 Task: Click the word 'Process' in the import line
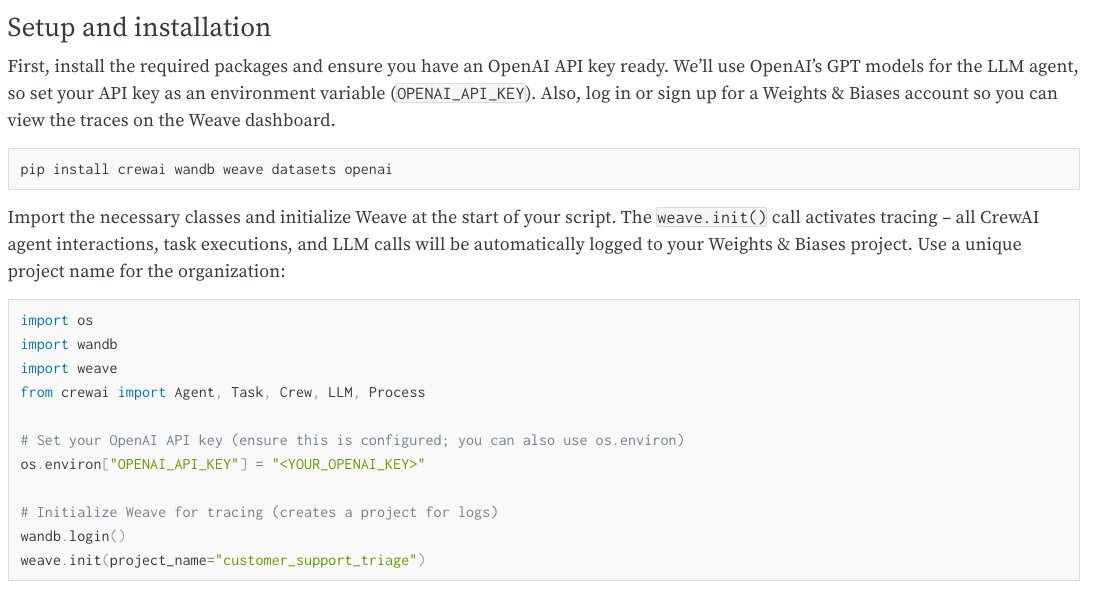396,392
